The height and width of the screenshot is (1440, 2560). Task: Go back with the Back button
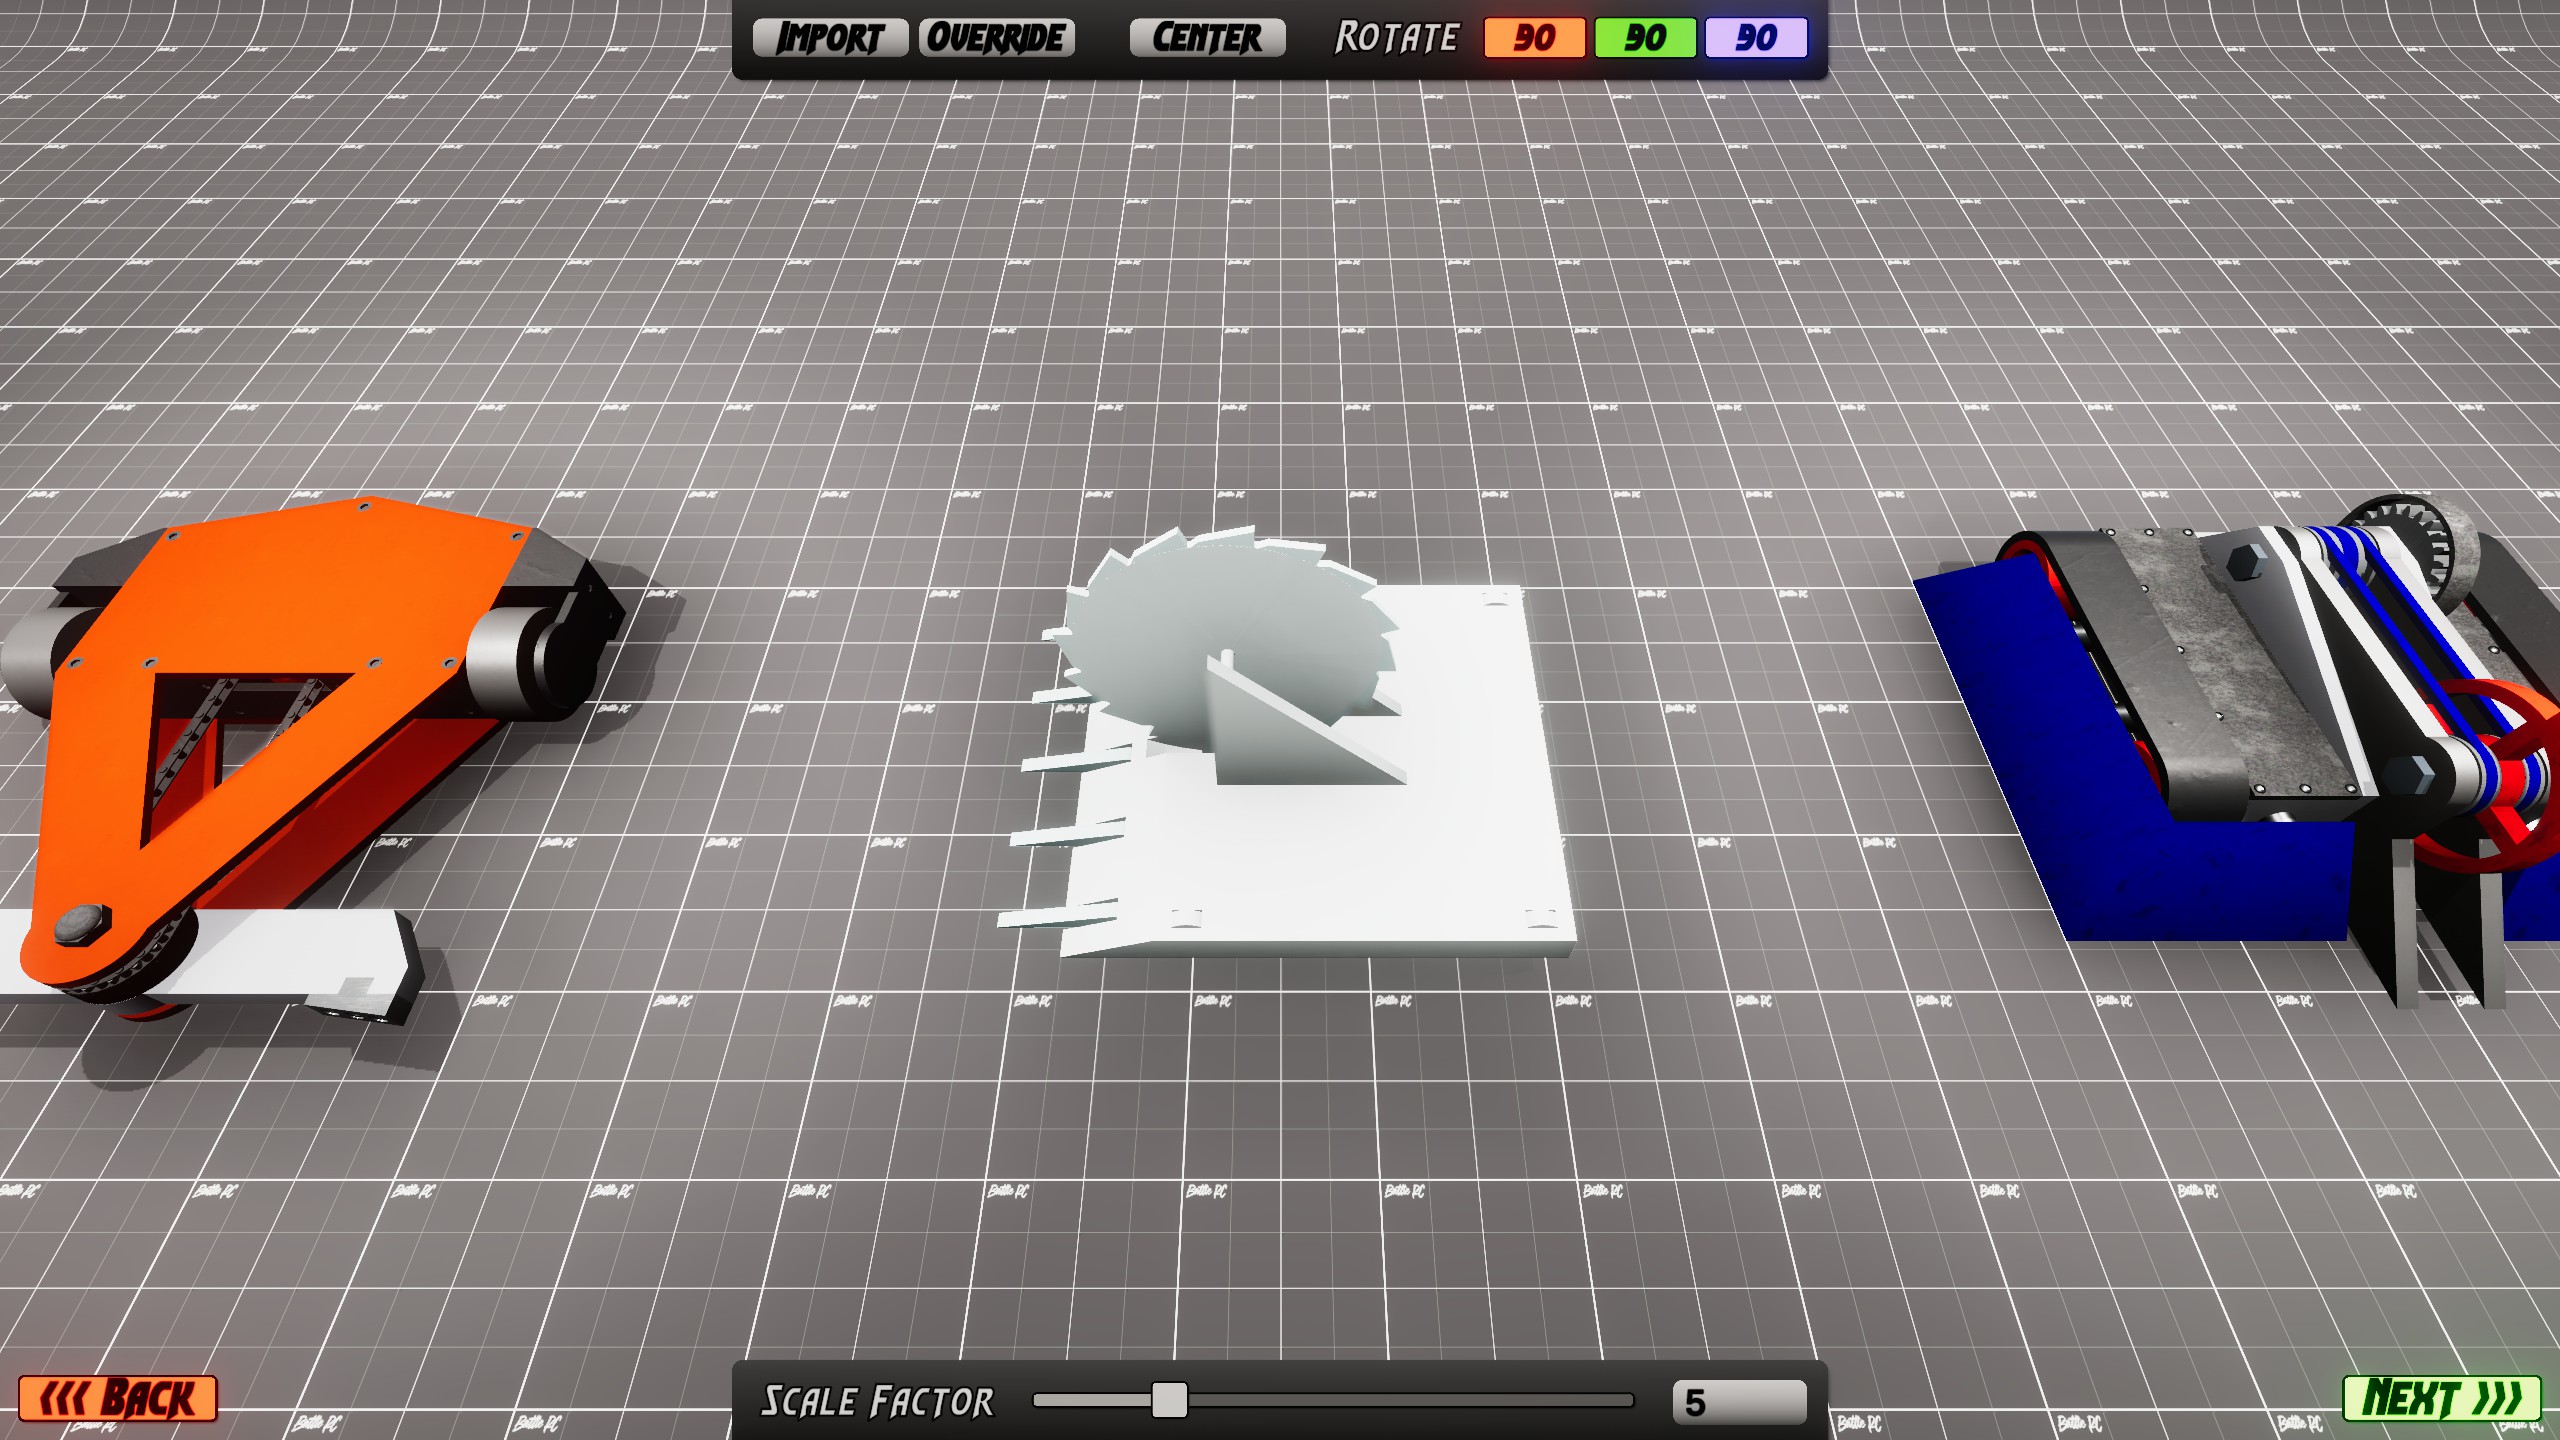coord(118,1398)
